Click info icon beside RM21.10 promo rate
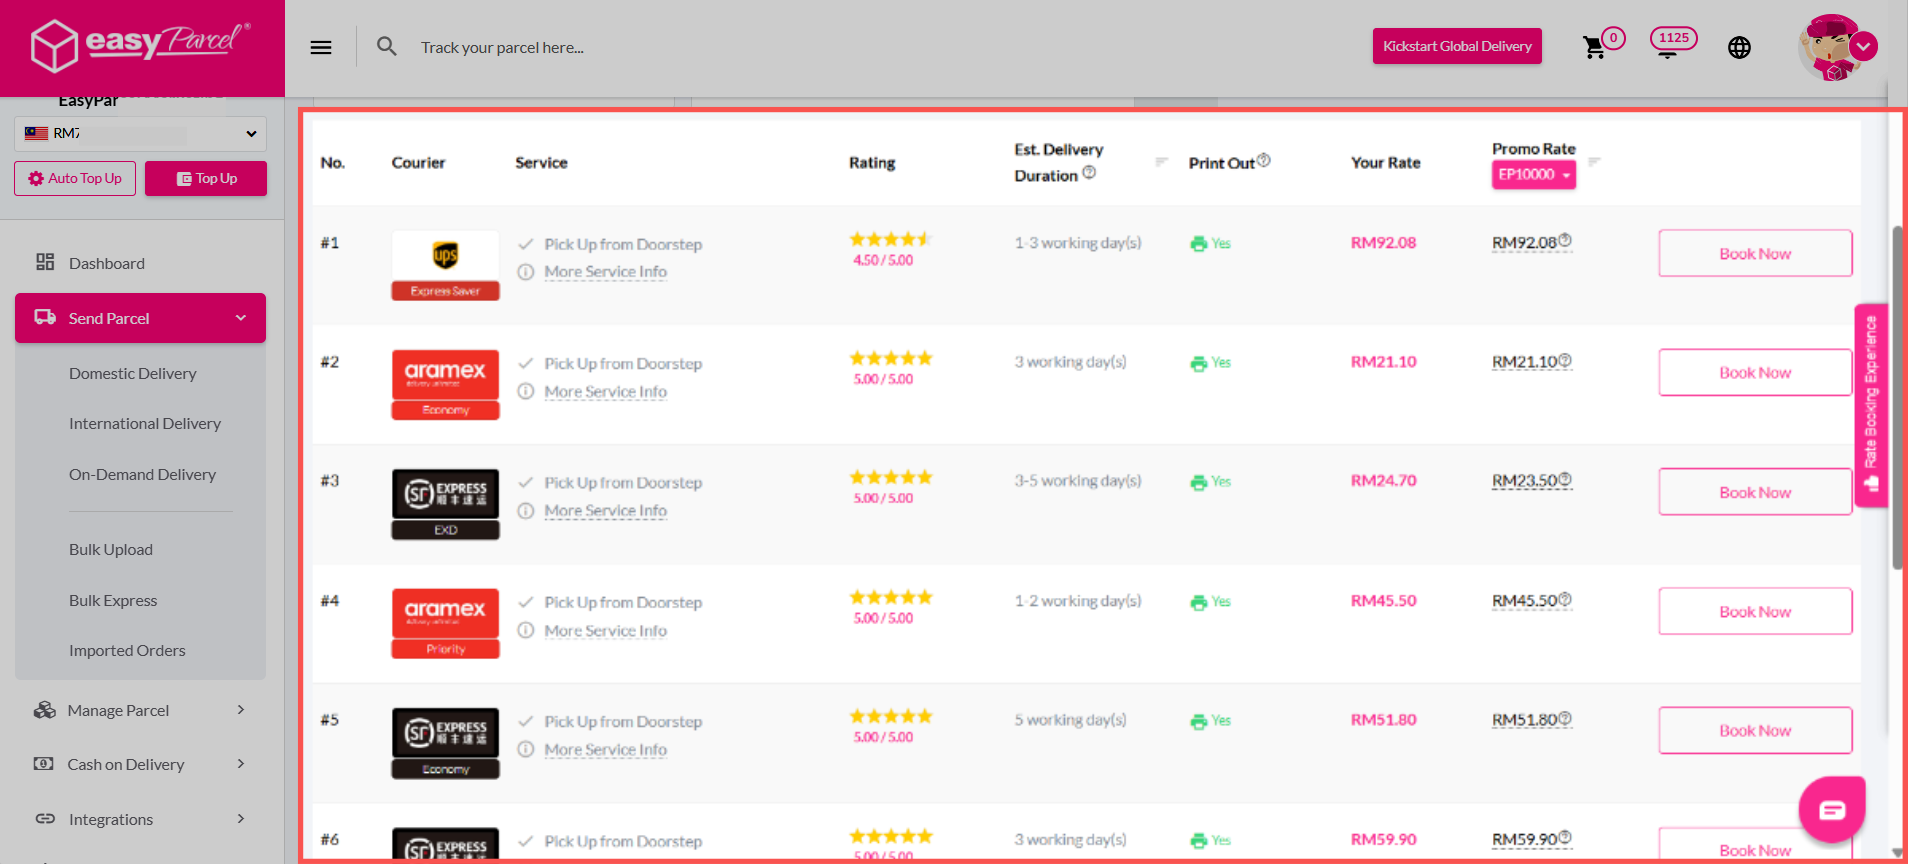Image resolution: width=1908 pixels, height=864 pixels. point(1565,360)
